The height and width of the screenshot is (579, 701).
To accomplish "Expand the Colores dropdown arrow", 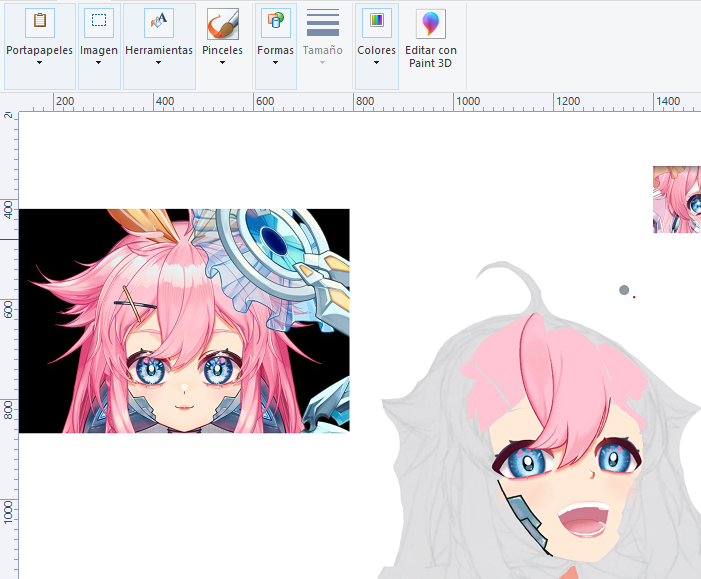I will click(376, 63).
